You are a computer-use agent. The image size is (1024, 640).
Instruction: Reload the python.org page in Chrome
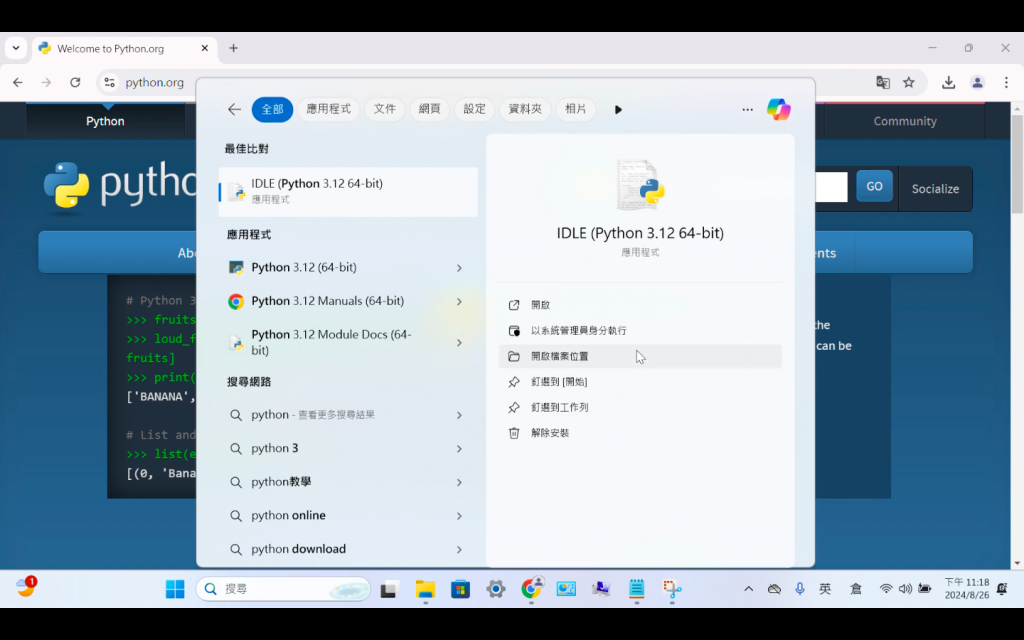point(75,82)
